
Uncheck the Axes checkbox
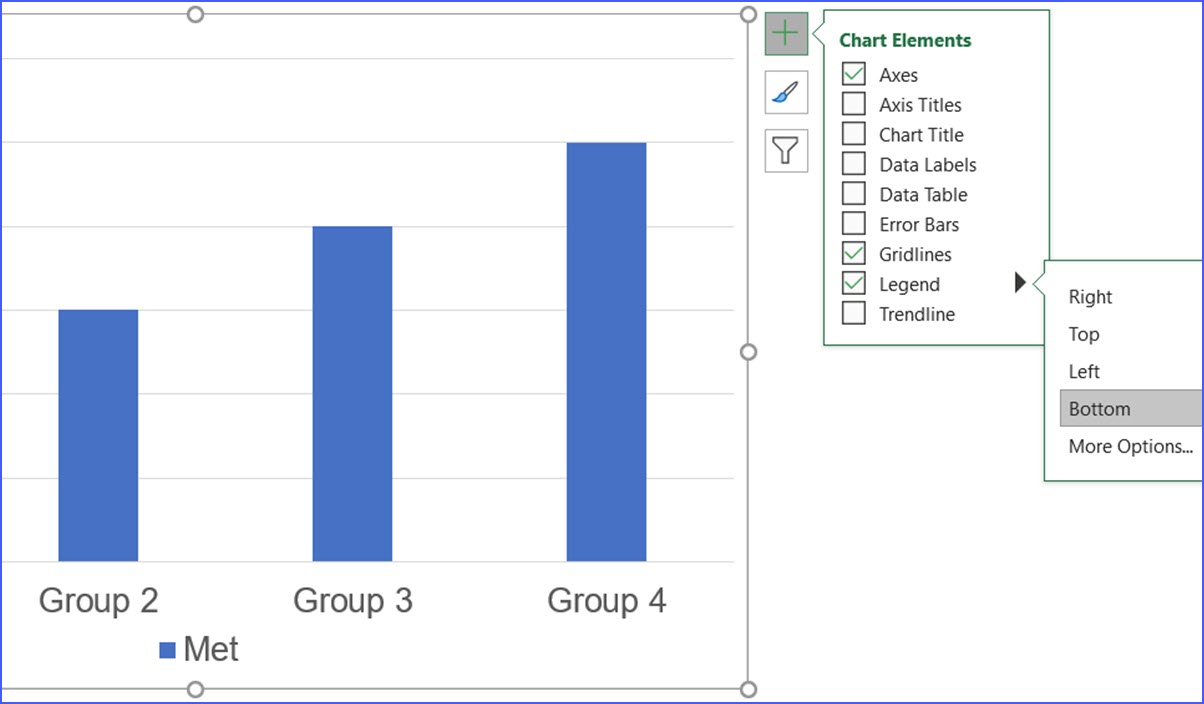tap(854, 74)
